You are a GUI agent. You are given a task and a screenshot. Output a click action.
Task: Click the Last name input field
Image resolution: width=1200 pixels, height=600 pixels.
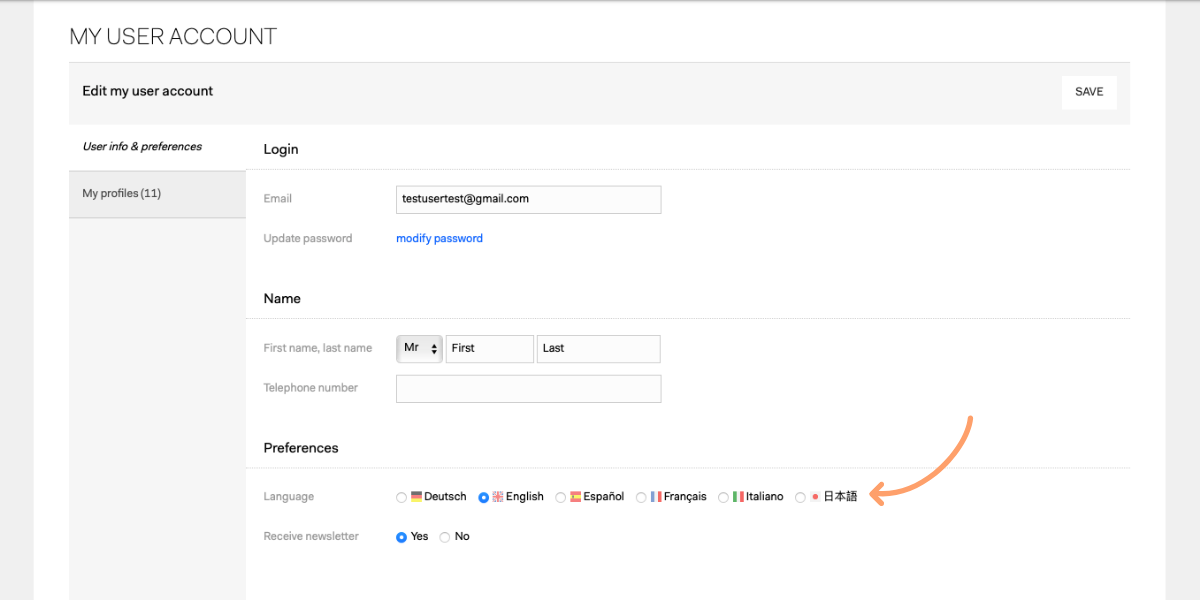pos(599,348)
